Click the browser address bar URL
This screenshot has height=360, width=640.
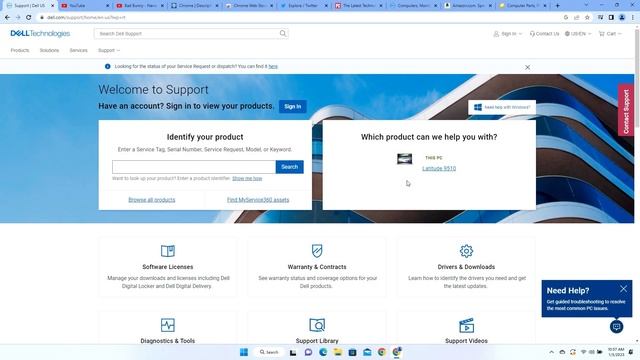pos(86,18)
